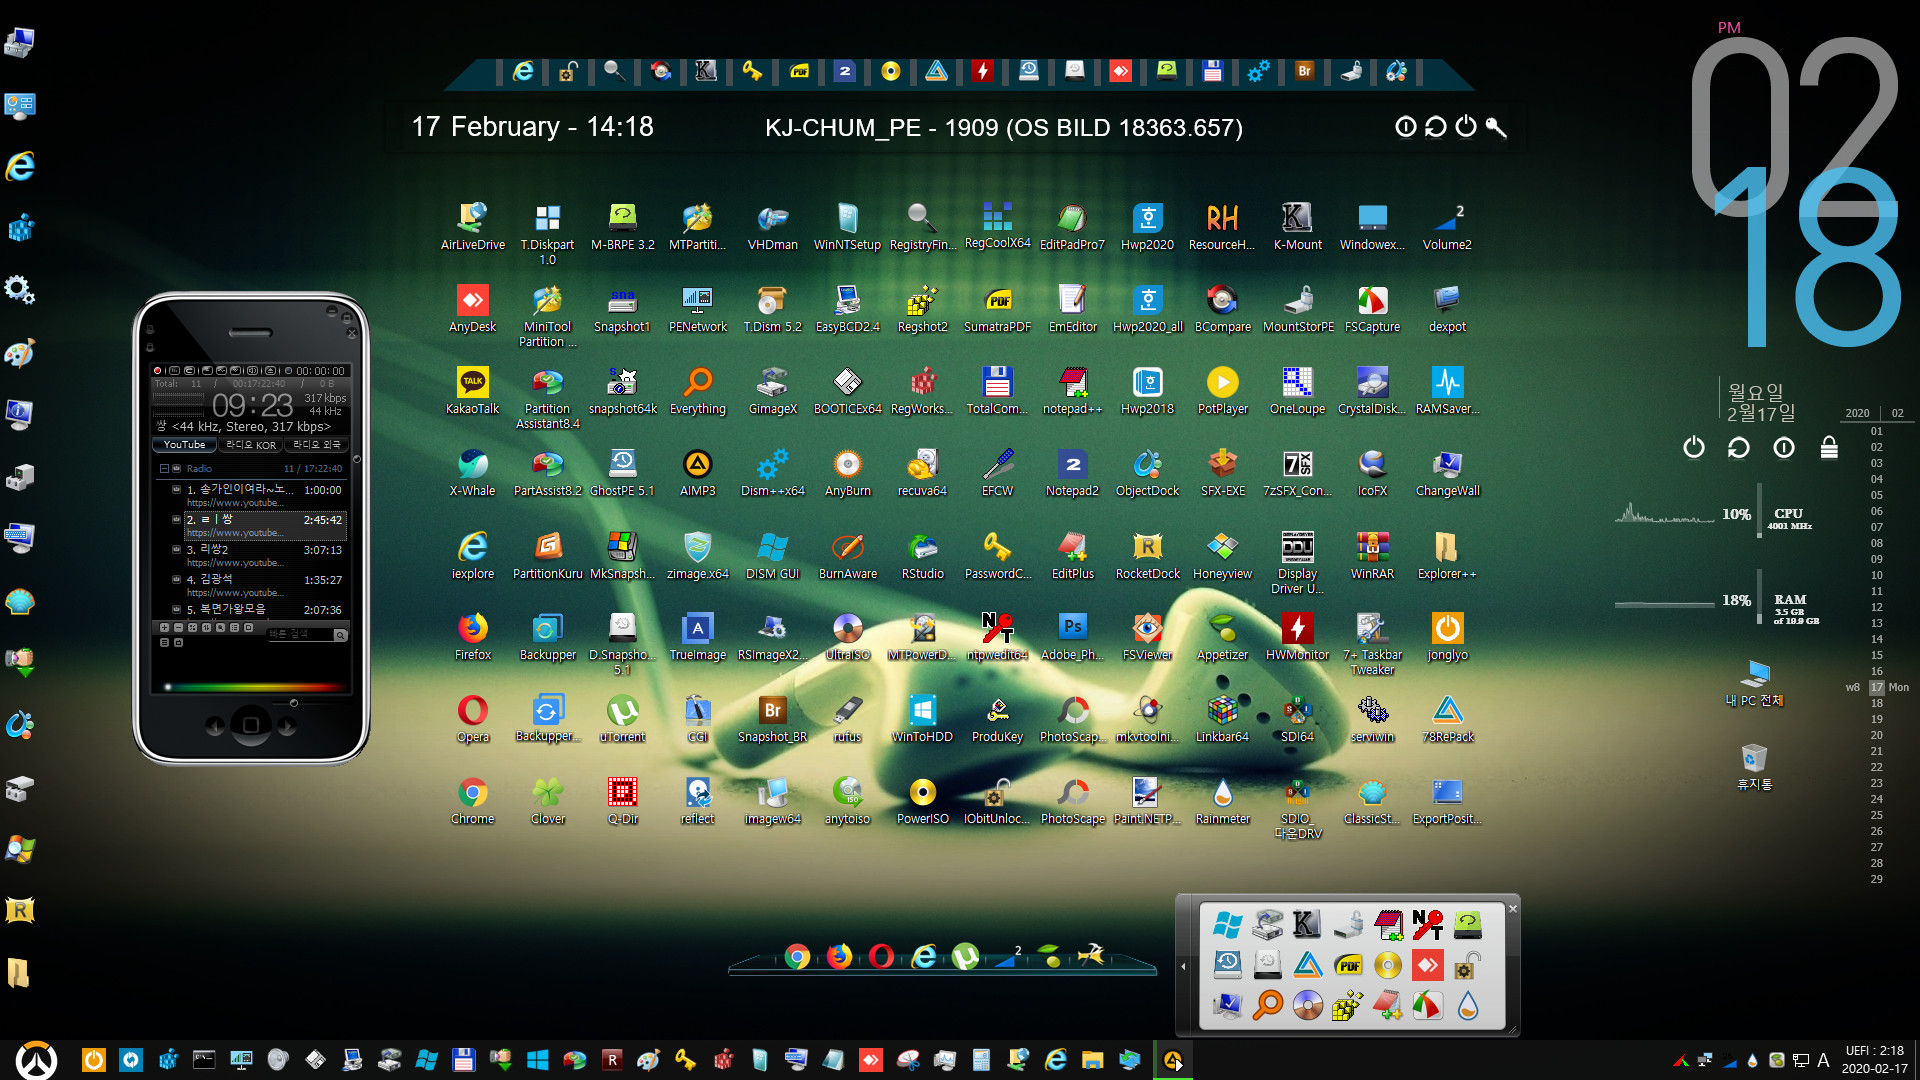
Task: Click the restart icon under date widget
Action: 1738,447
